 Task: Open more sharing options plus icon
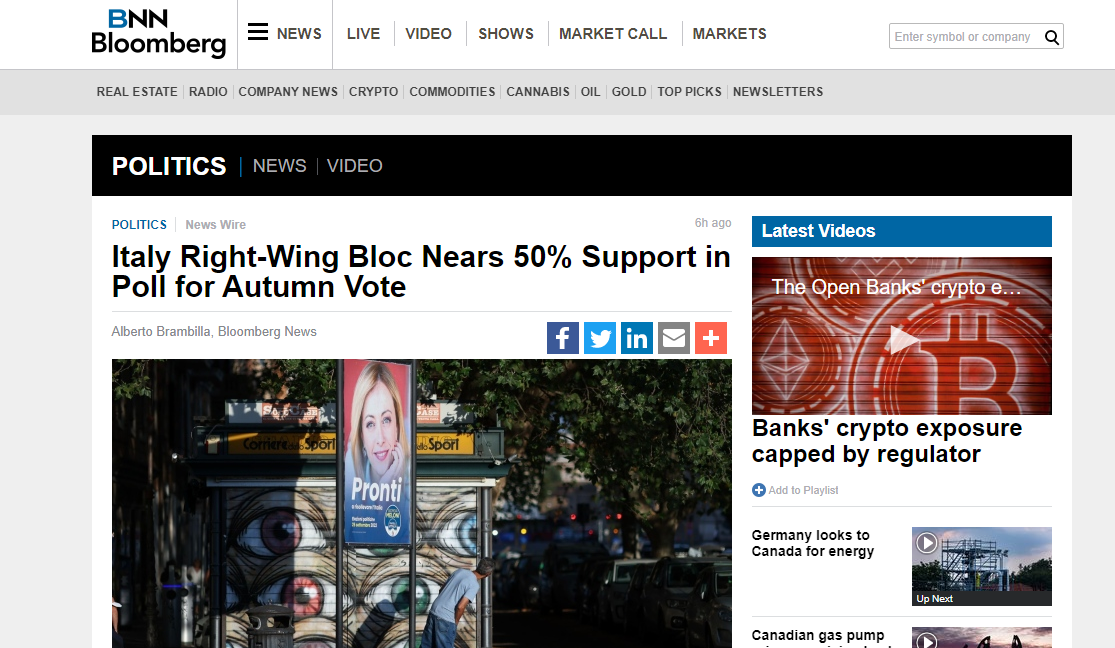tap(710, 338)
